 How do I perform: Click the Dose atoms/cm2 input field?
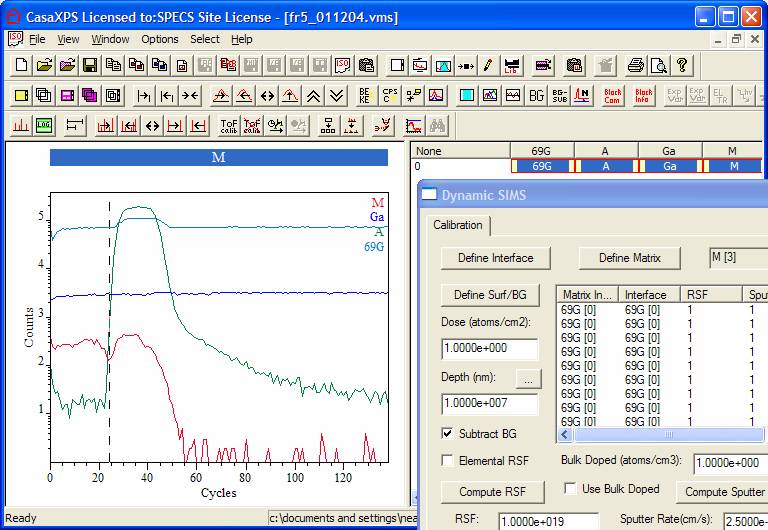489,349
